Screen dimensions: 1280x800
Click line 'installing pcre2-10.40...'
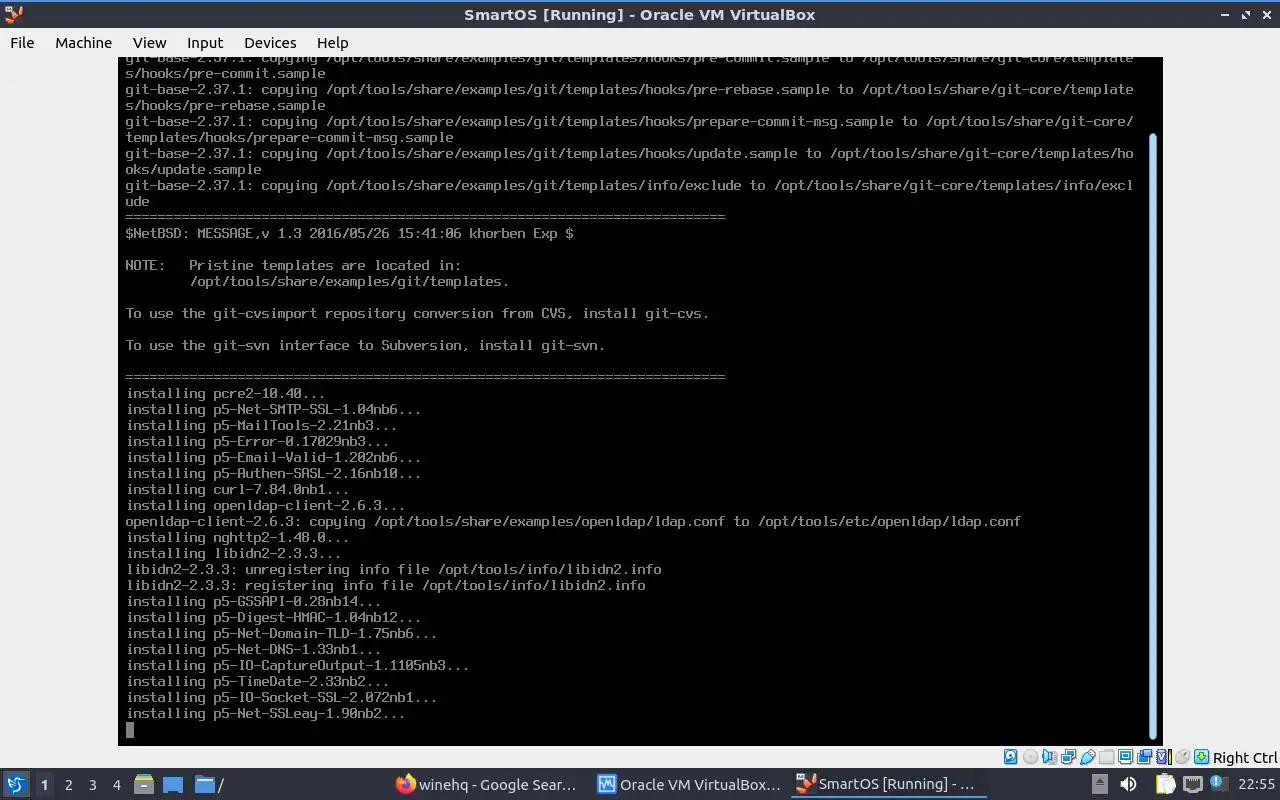pyautogui.click(x=226, y=393)
